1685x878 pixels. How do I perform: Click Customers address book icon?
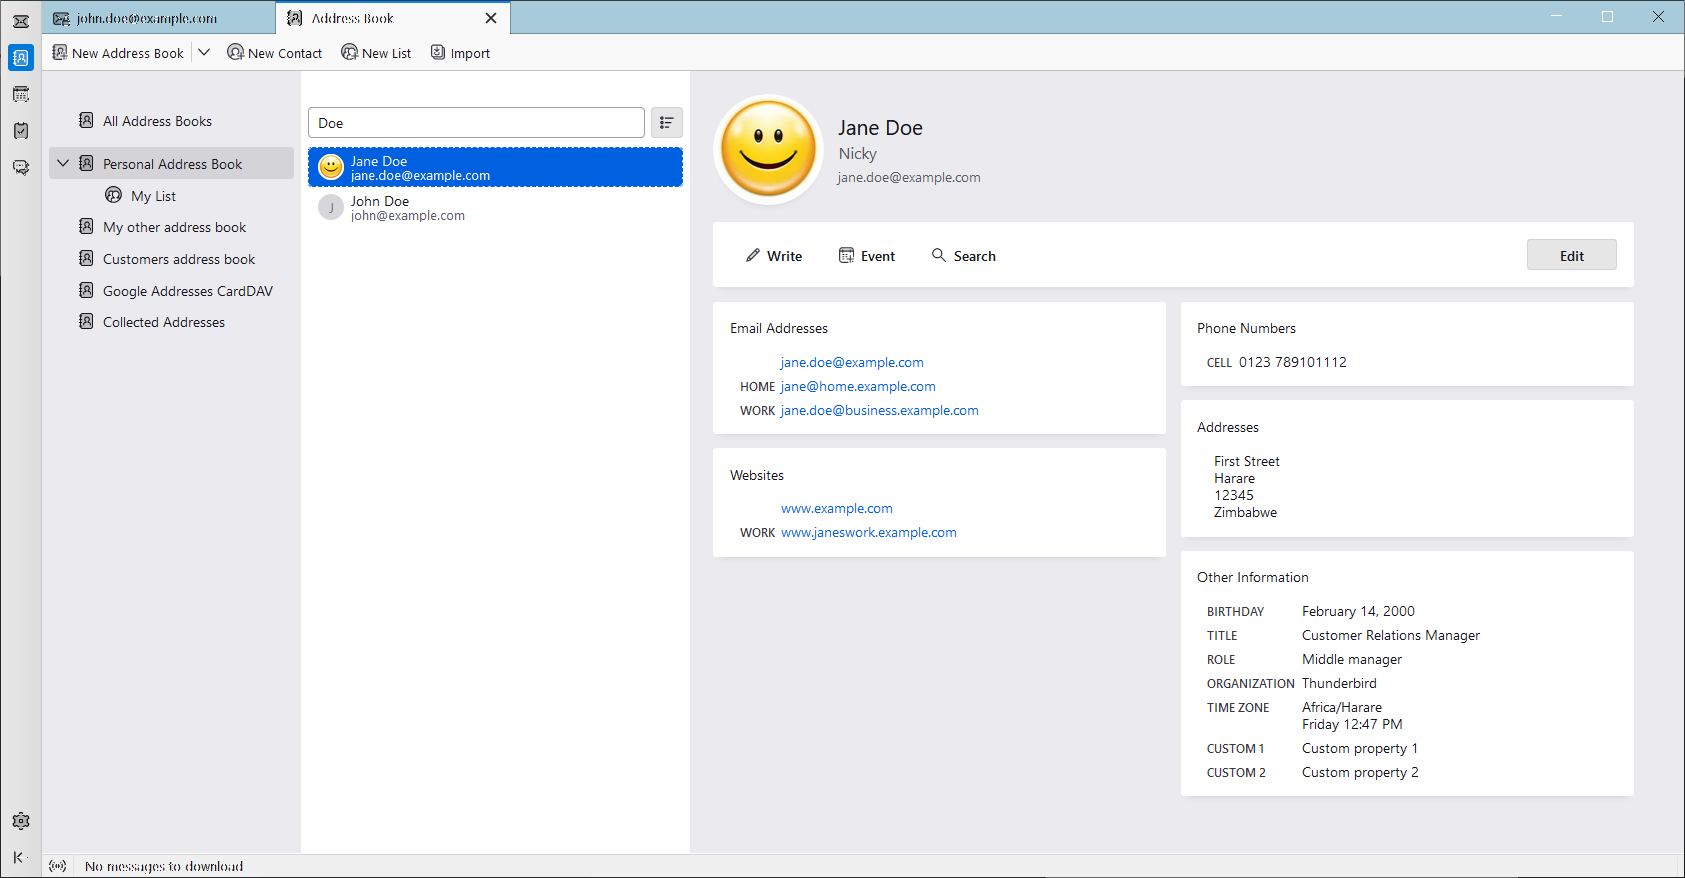click(x=86, y=258)
